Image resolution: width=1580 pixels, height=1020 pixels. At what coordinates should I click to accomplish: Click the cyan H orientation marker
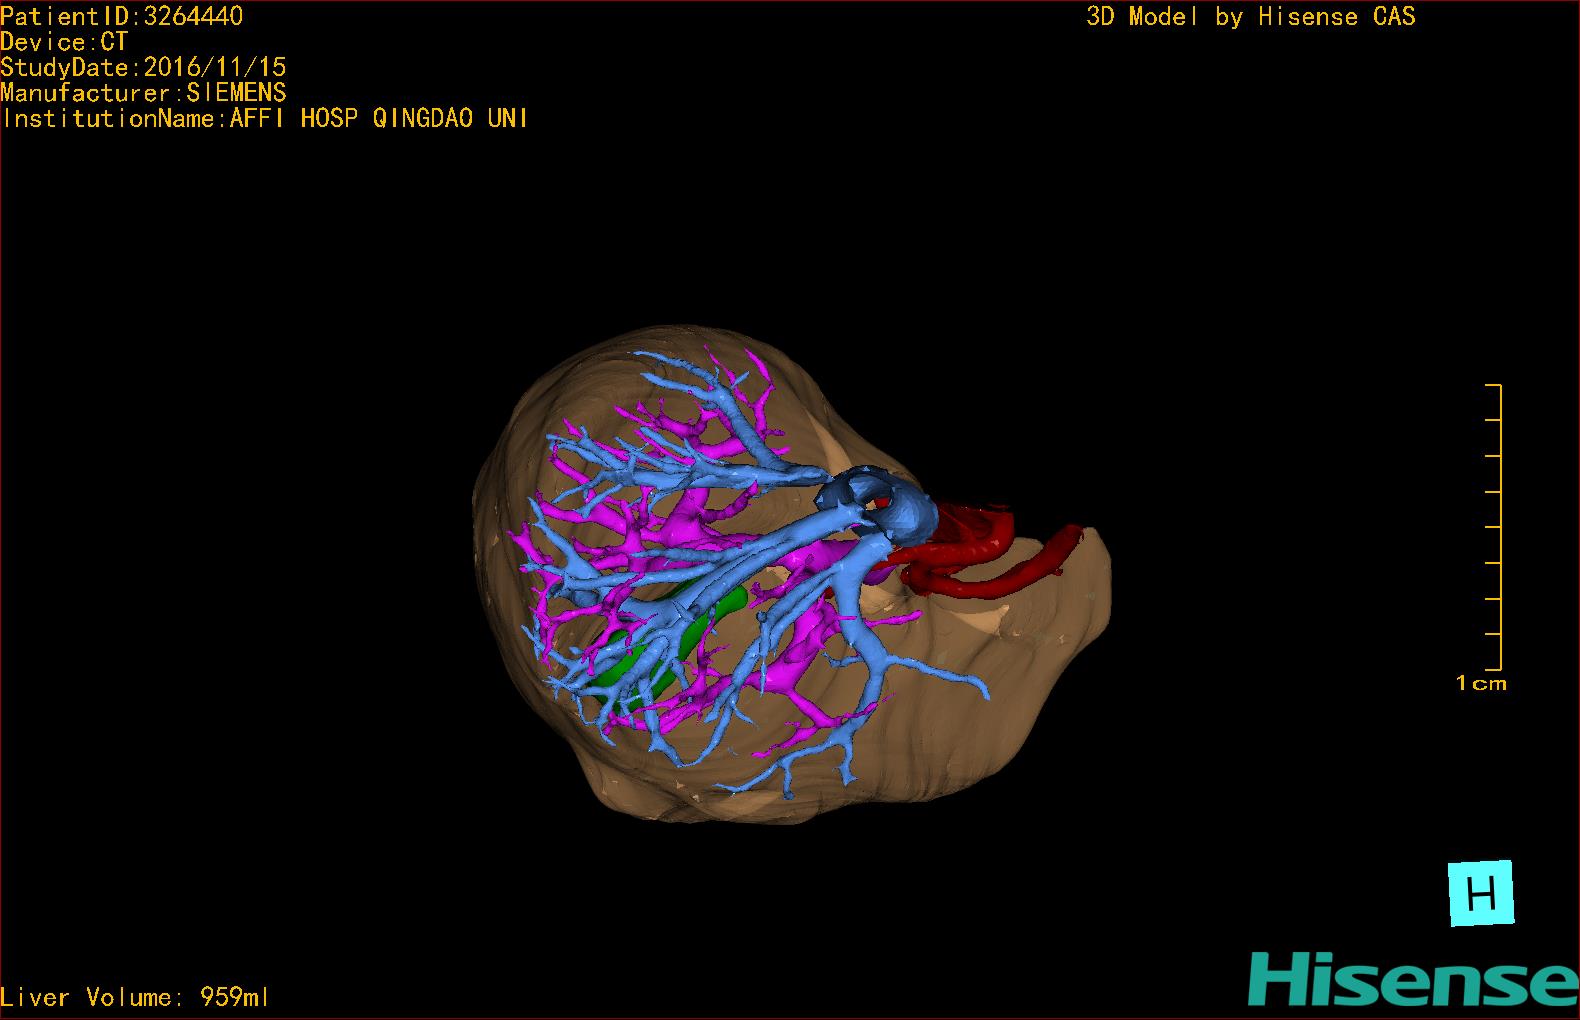click(x=1481, y=892)
